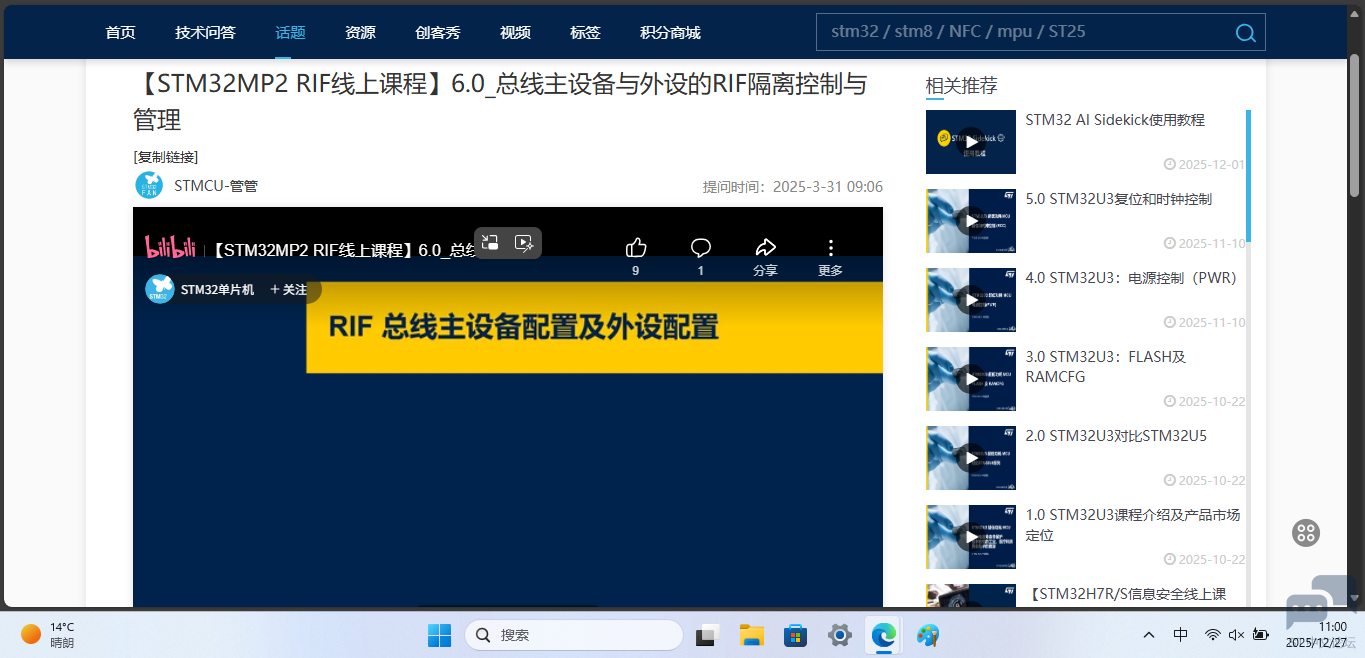The width and height of the screenshot is (1365, 658).
Task: Open the 视频 nav item
Action: tap(515, 33)
